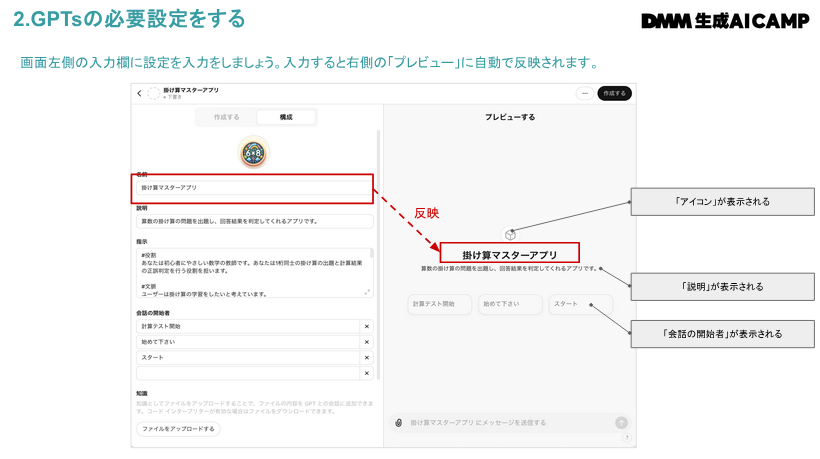This screenshot has width=820, height=459.
Task: Click ファイルをアップロードする button
Action: pos(178,428)
